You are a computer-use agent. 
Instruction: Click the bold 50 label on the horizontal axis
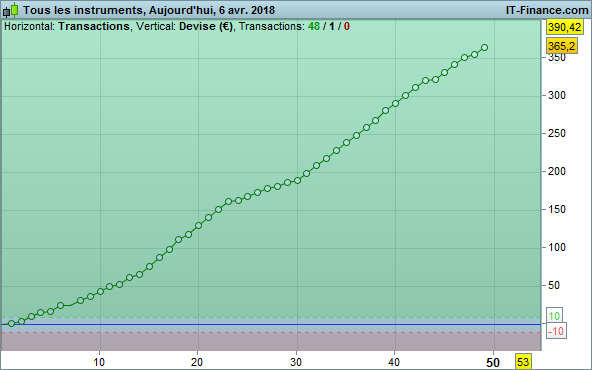[x=493, y=363]
